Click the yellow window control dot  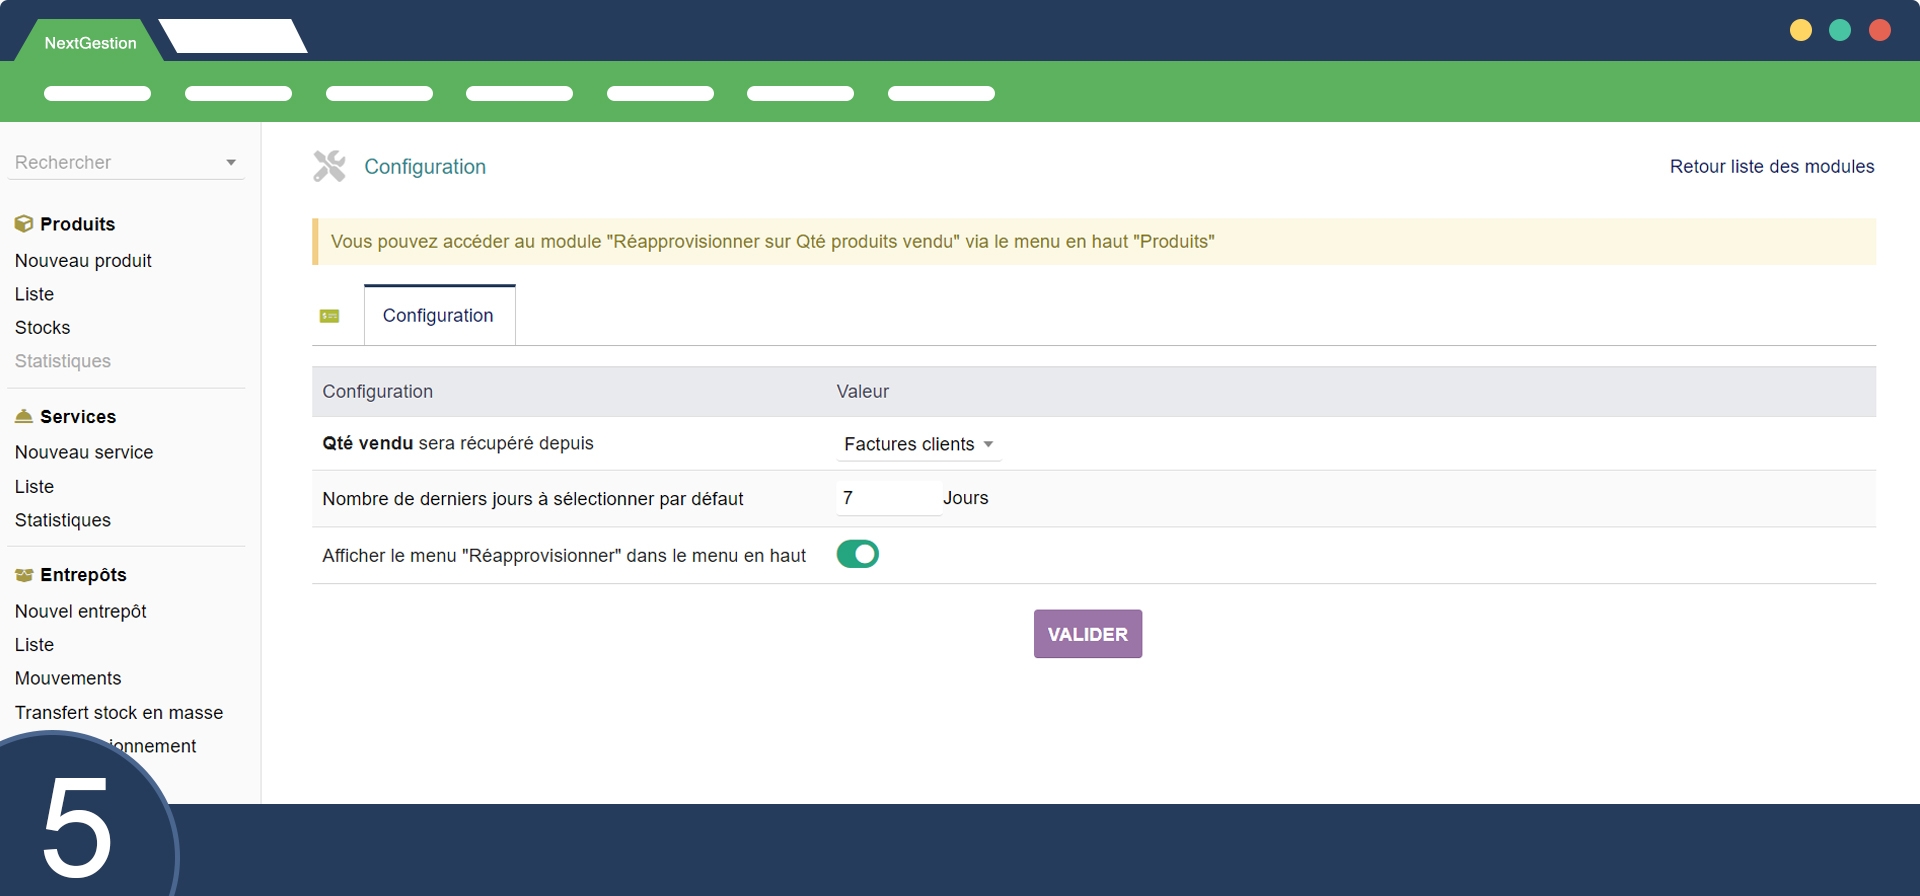tap(1800, 30)
